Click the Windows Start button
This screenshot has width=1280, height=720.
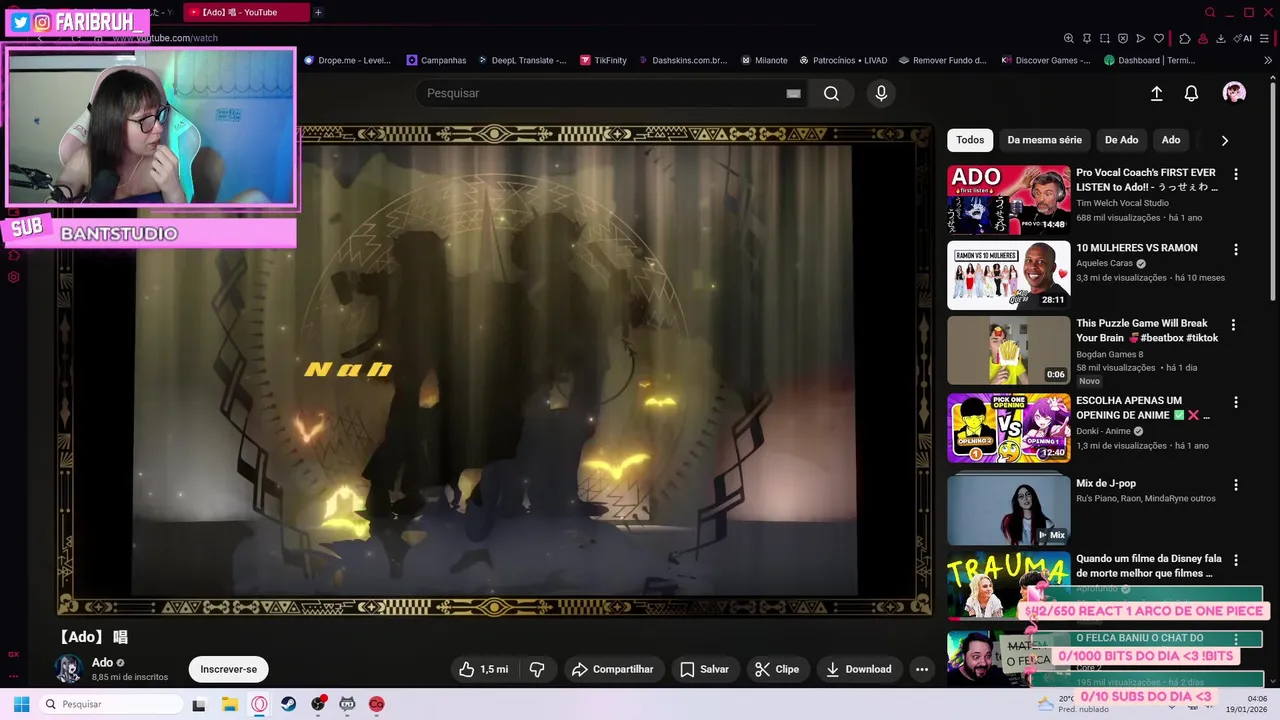pyautogui.click(x=21, y=704)
